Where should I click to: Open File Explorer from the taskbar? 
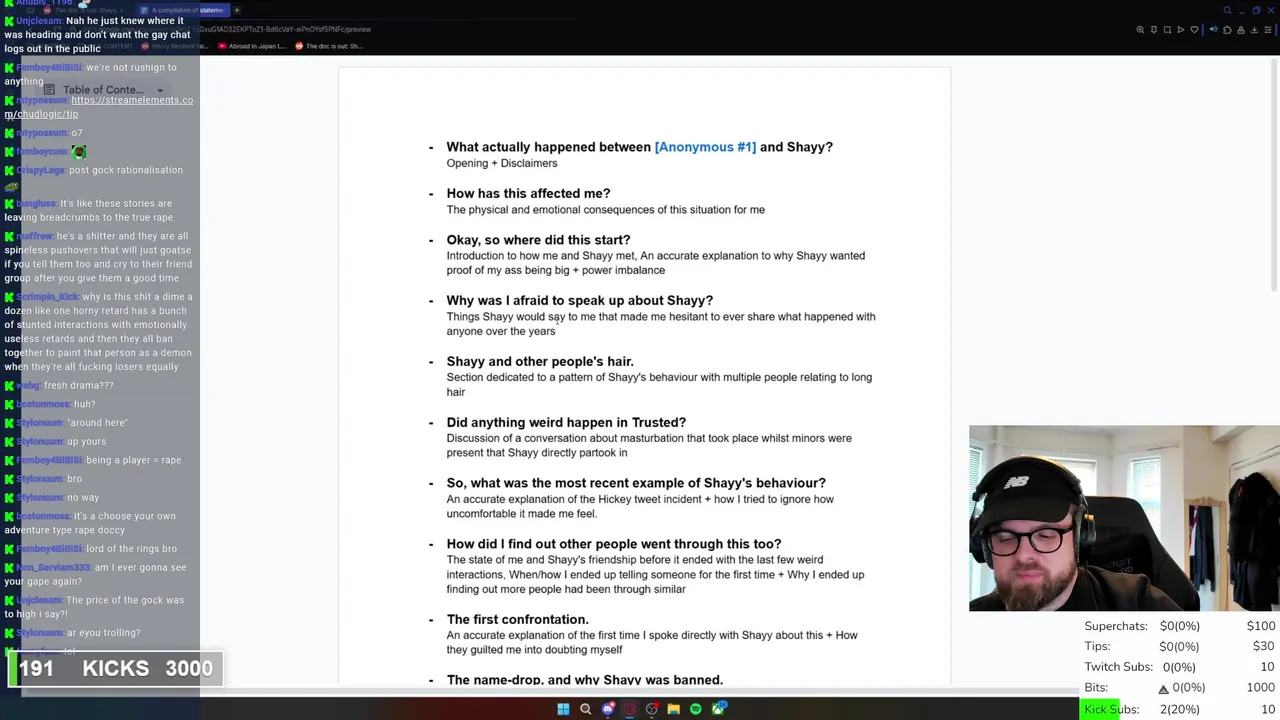pyautogui.click(x=674, y=709)
